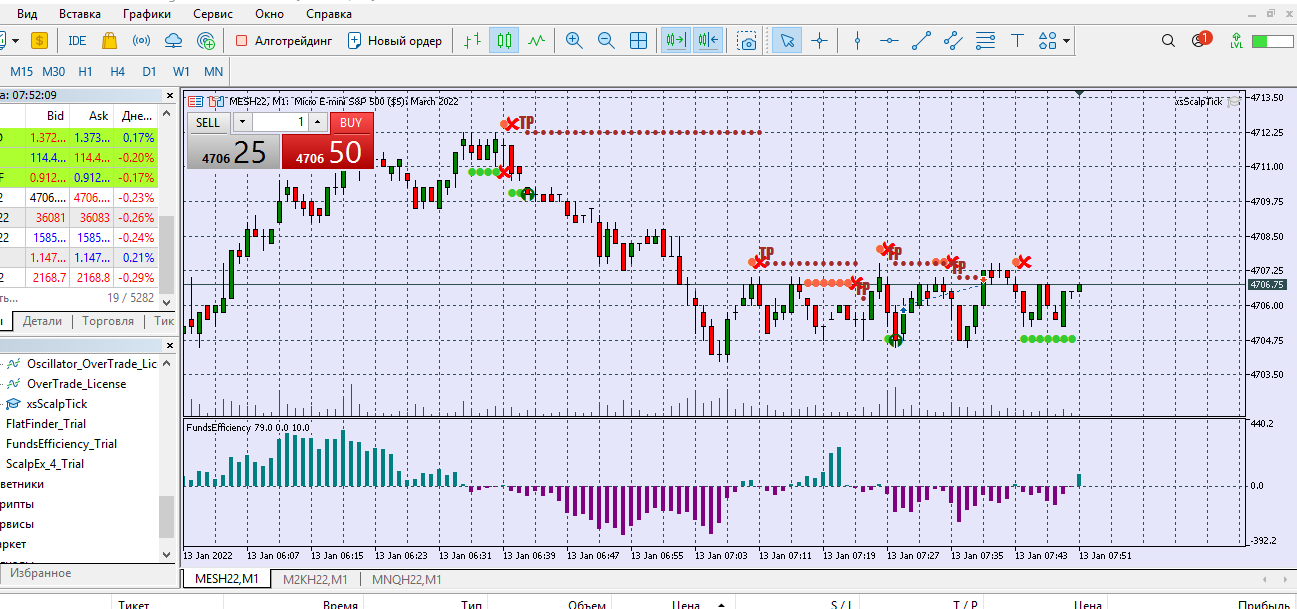
Task: Click the gold dollar sign icon
Action: (39, 41)
